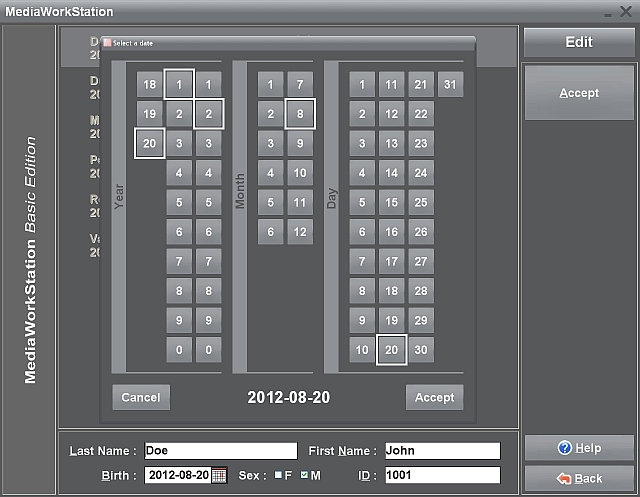Select day 12 in Day panel
Screen dimensions: 640x497
click(x=391, y=114)
